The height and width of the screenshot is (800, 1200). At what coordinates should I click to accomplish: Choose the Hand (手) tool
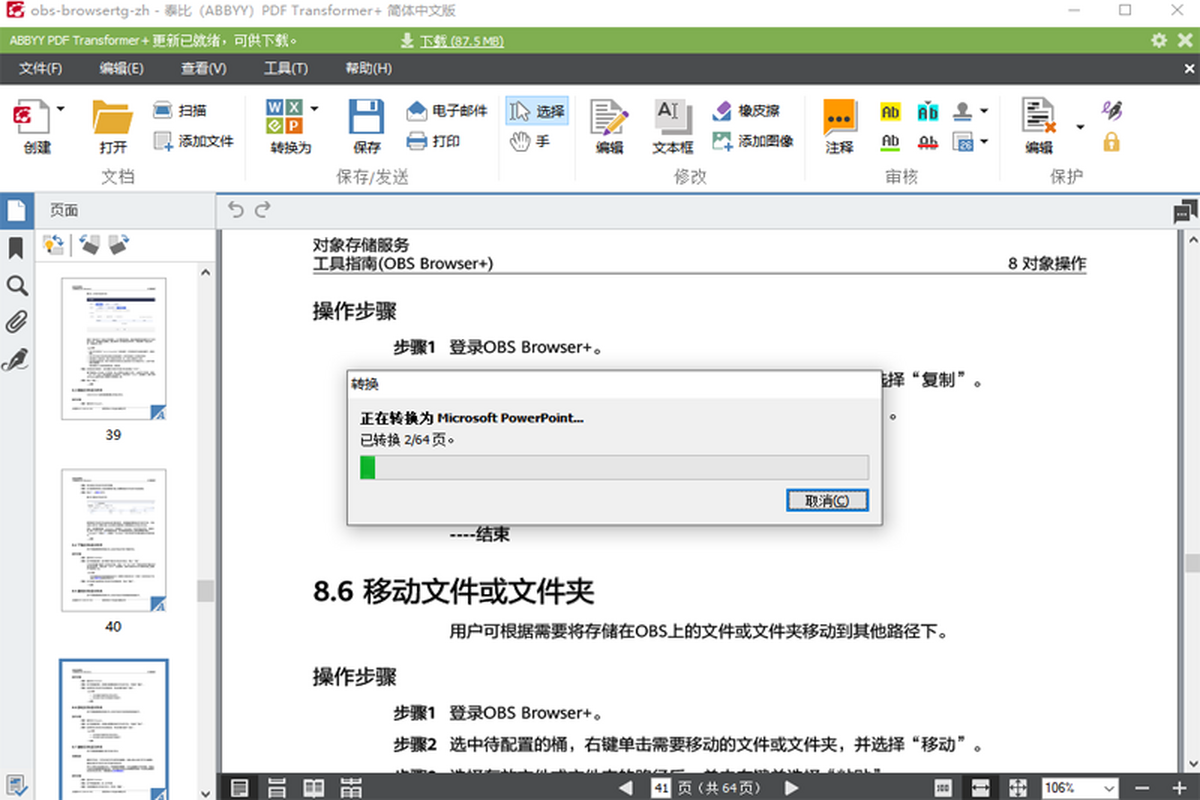[x=520, y=141]
